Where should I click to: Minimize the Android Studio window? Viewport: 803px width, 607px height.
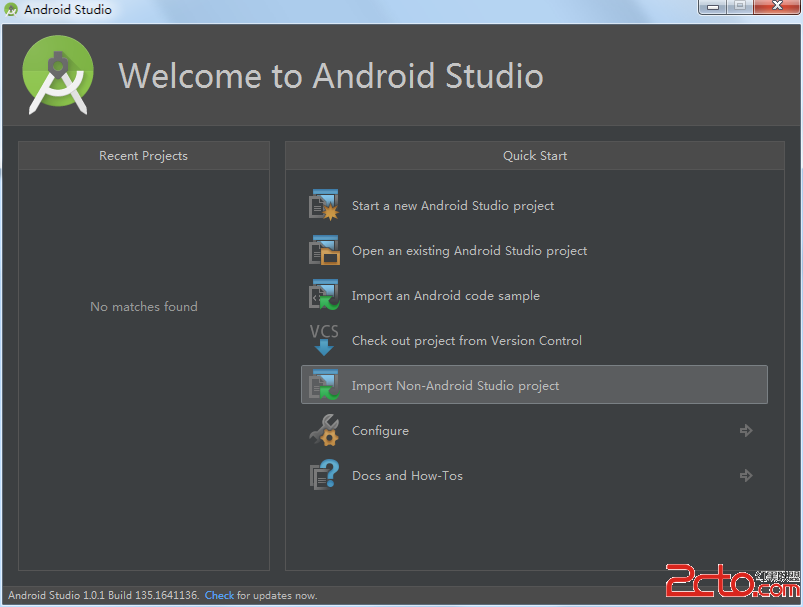(713, 7)
